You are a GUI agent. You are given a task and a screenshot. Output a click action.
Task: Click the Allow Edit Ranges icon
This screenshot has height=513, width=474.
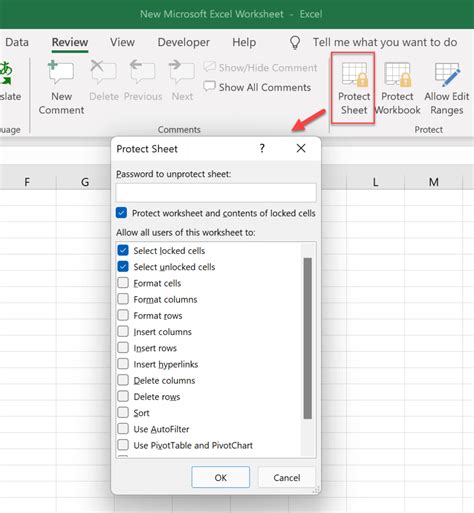point(447,74)
